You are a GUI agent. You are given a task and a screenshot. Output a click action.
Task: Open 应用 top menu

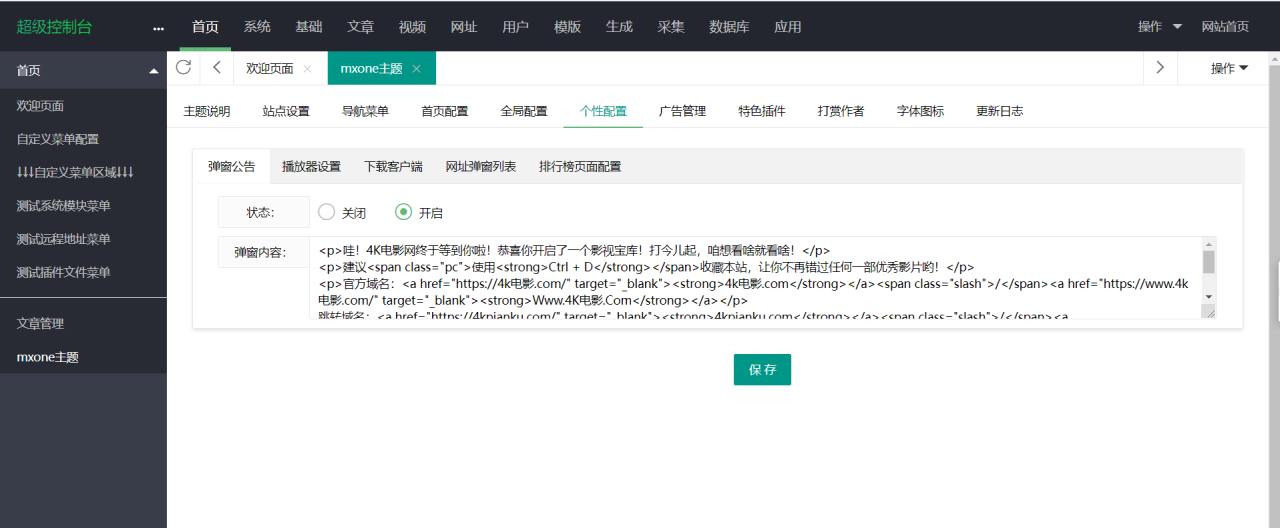tap(788, 27)
